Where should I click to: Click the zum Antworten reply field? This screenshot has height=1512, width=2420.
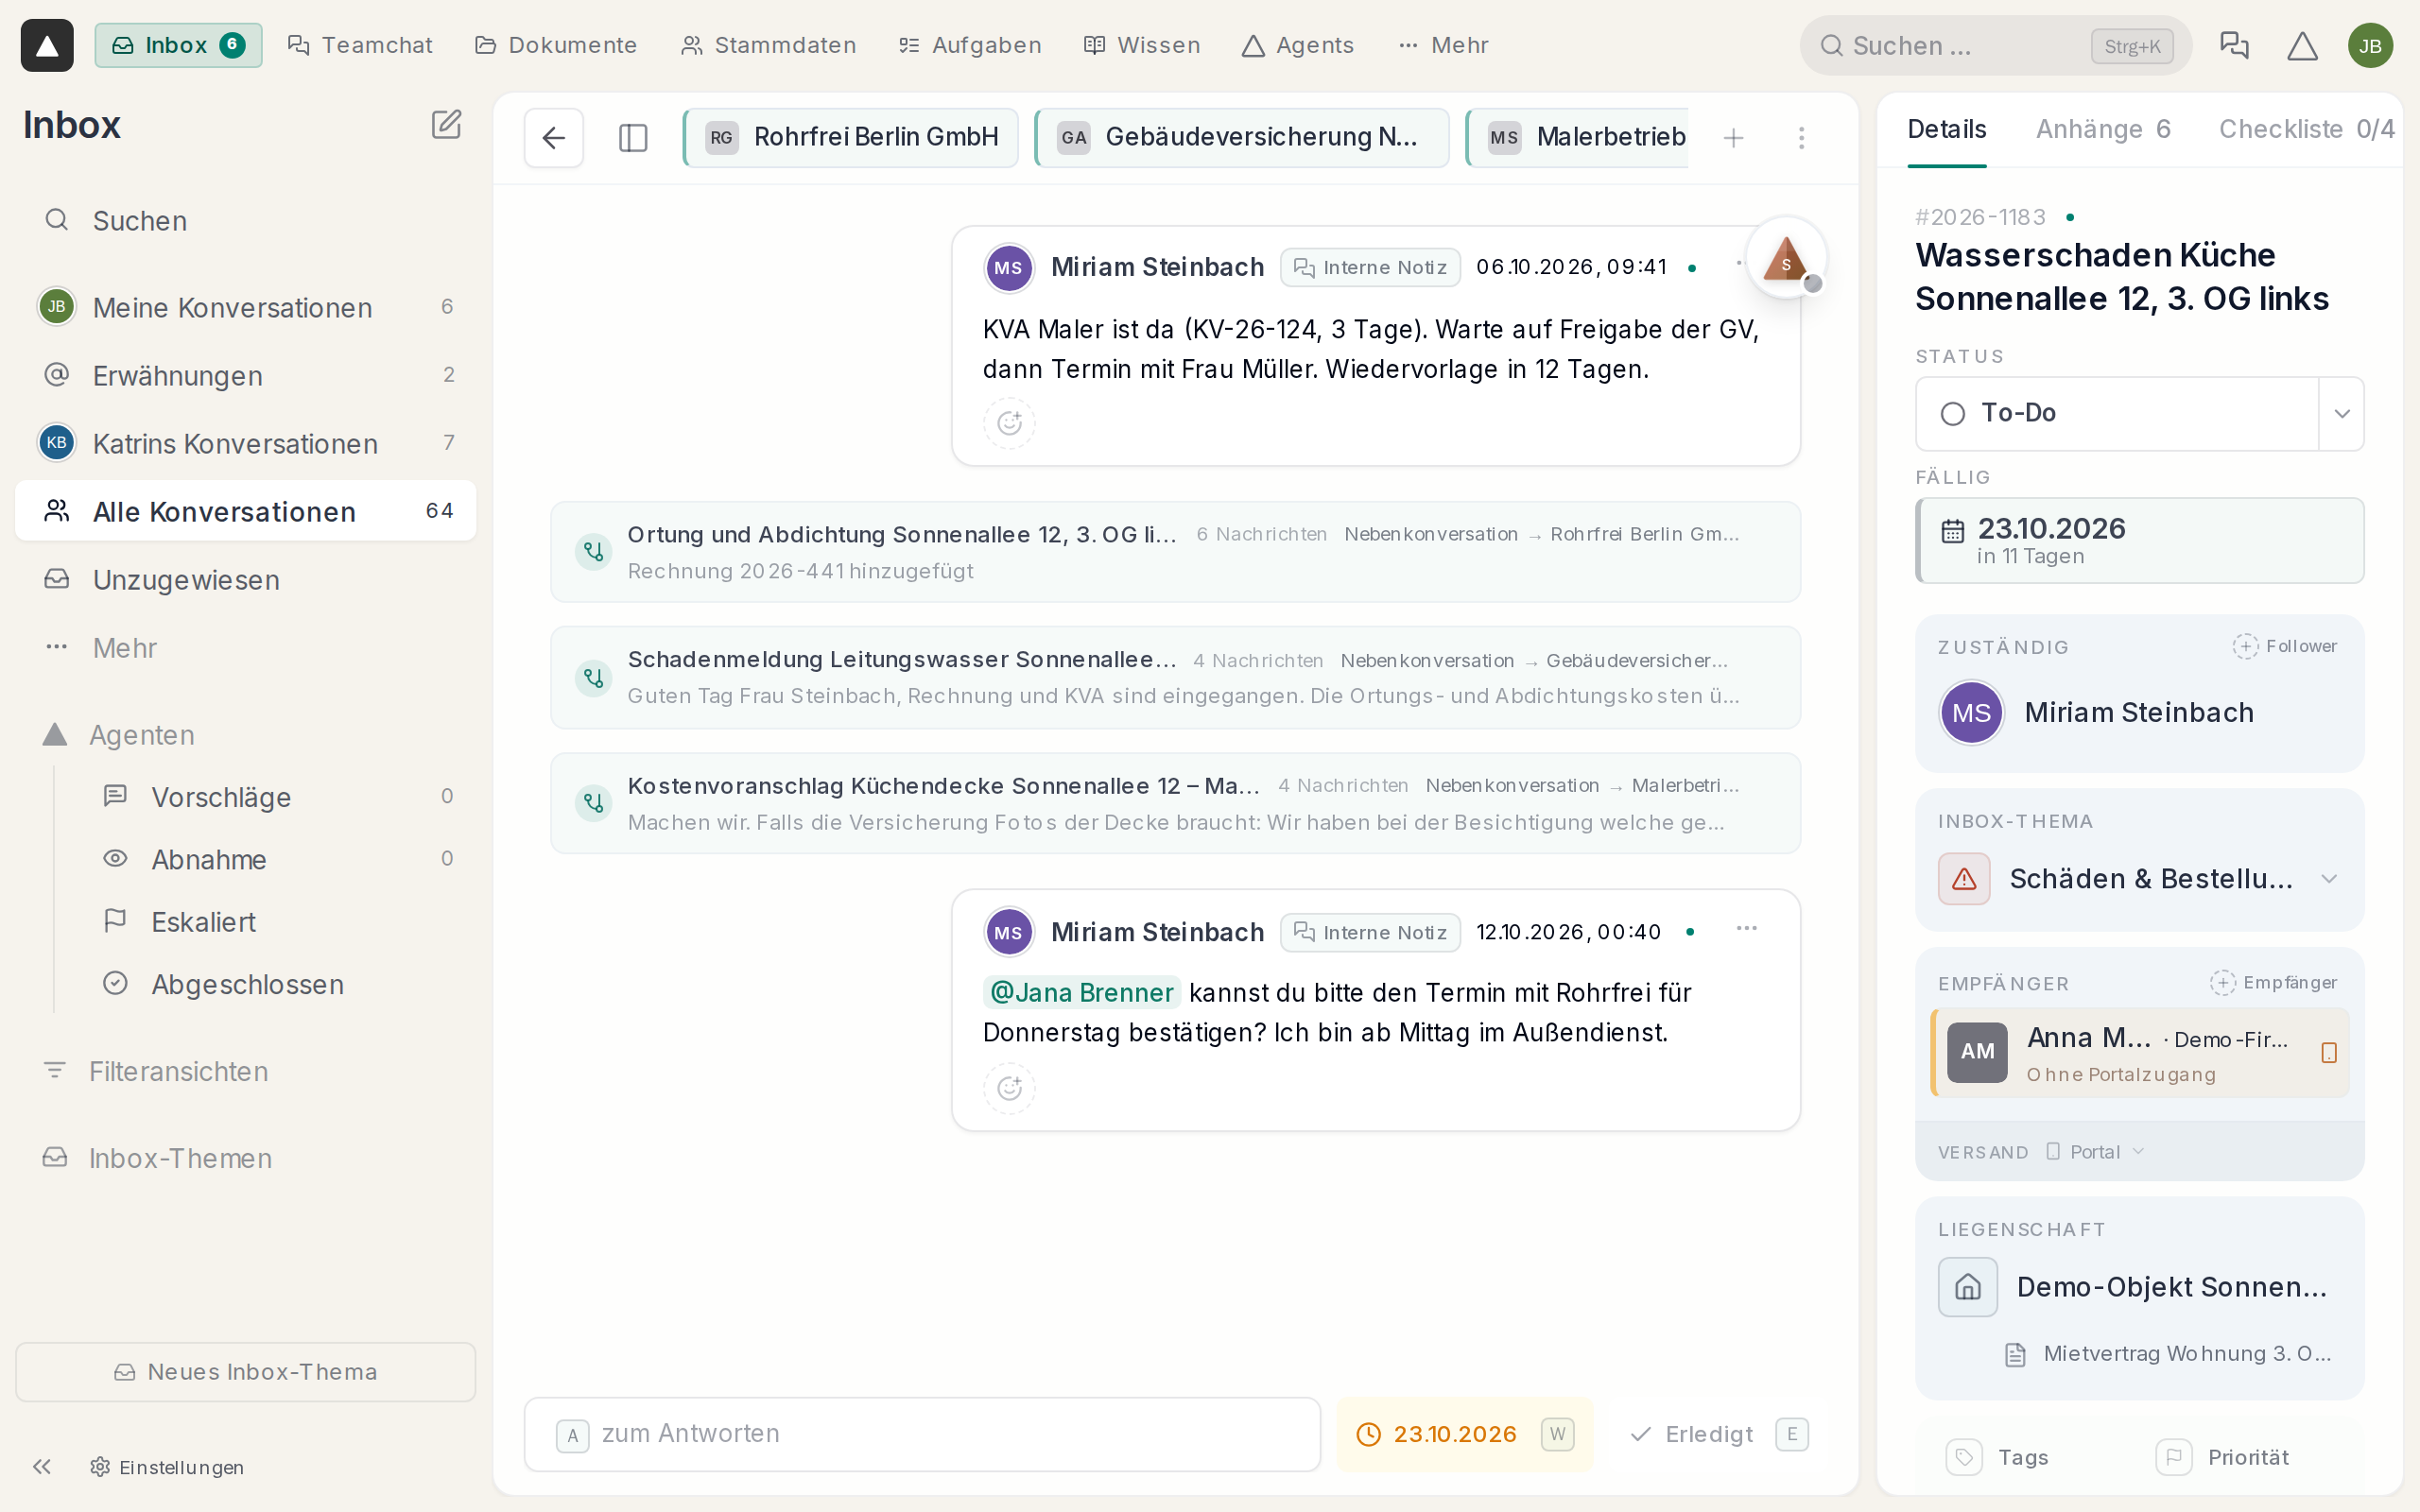922,1435
